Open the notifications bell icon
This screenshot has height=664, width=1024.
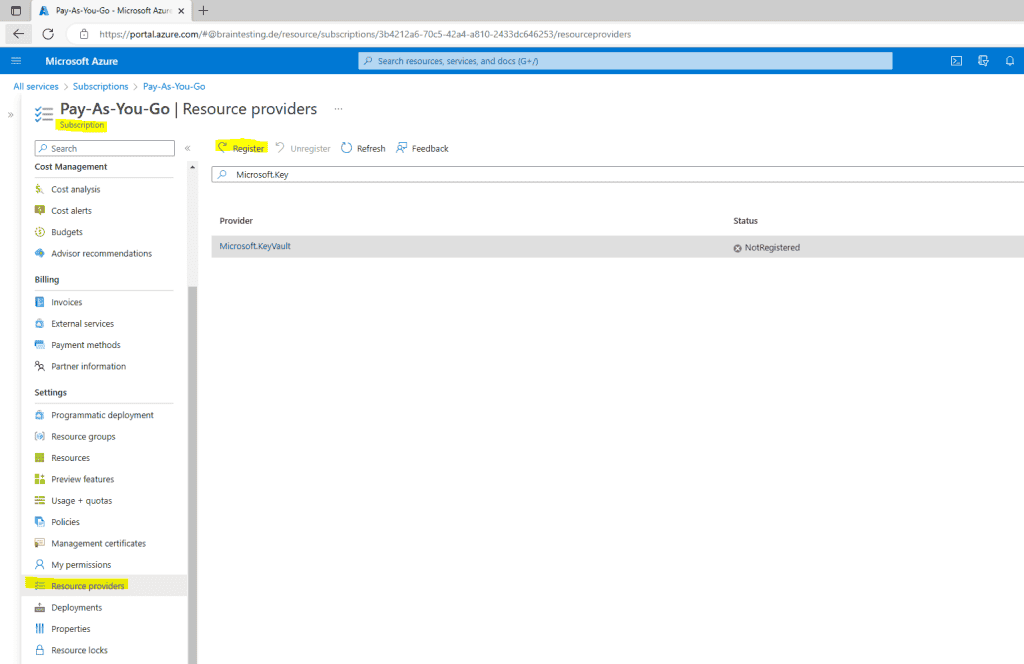(1010, 60)
